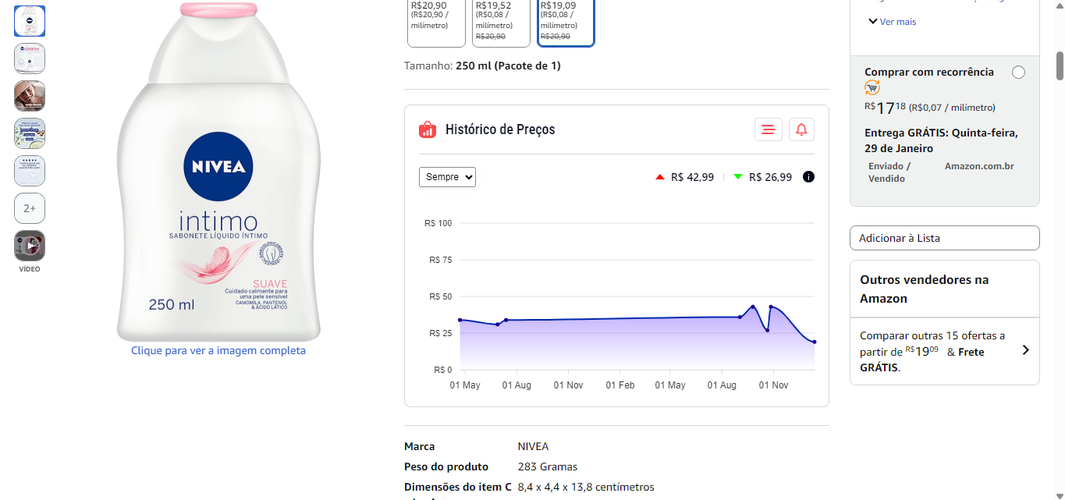Select the first NIVEA bottle thumbnail
The width and height of the screenshot is (1065, 500).
pyautogui.click(x=30, y=21)
